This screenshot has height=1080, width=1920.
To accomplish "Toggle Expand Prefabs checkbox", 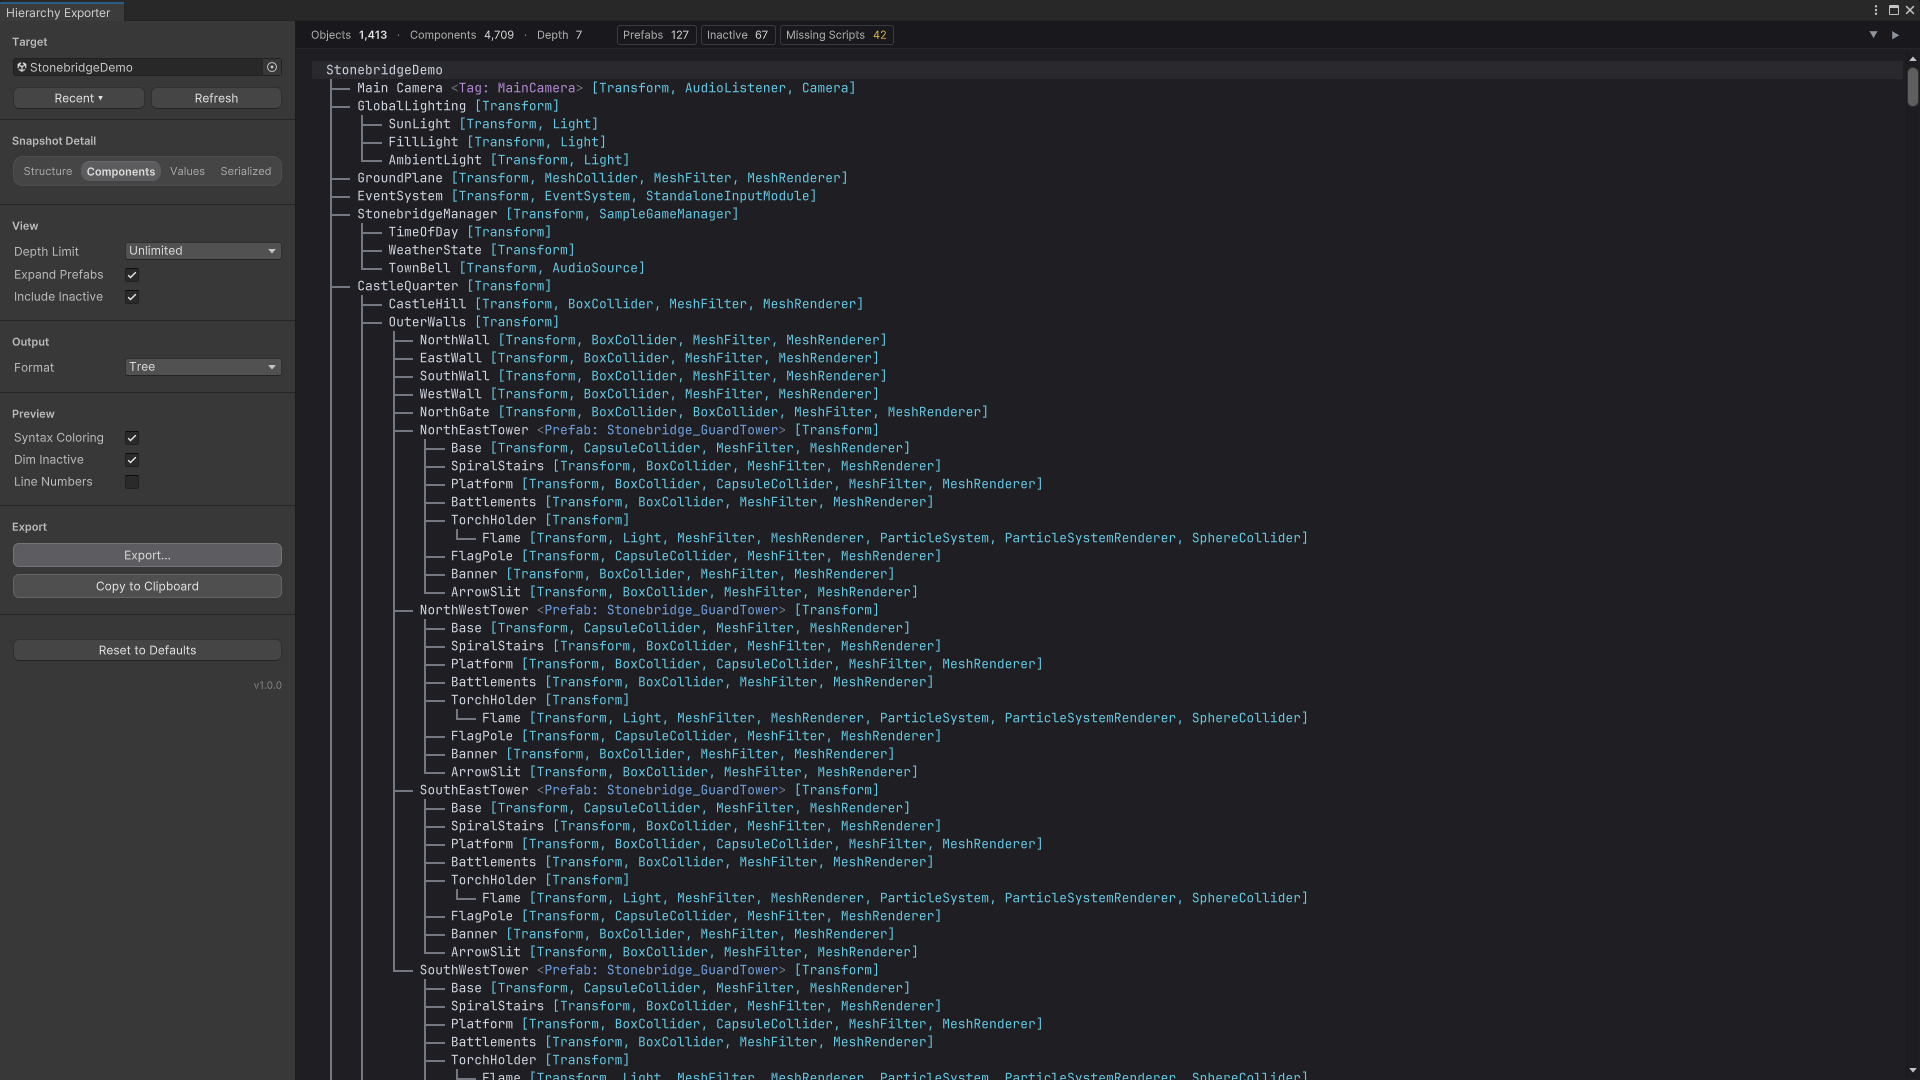I will tap(132, 275).
